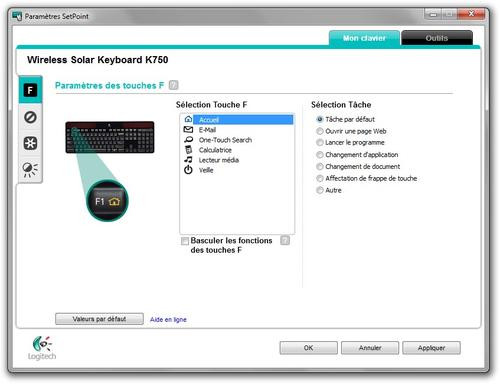500x385 pixels.
Task: Minimize the SetPoint window
Action: 433,14
